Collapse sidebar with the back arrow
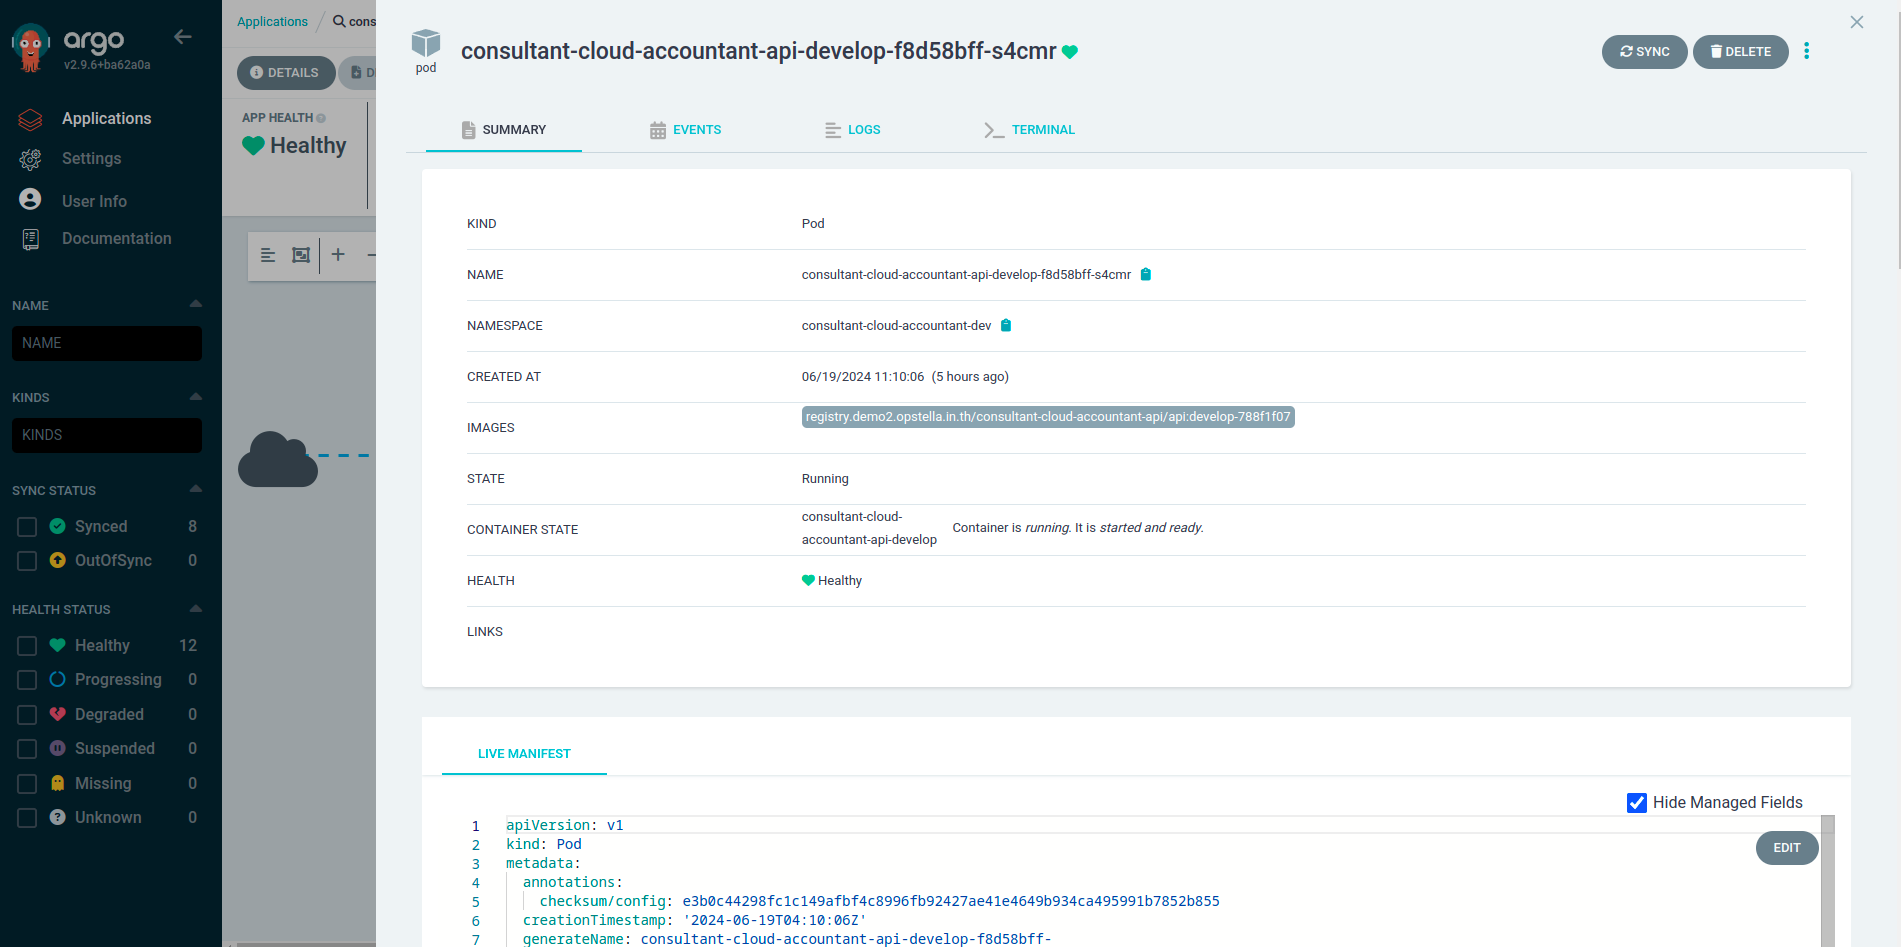The image size is (1901, 947). coord(182,37)
